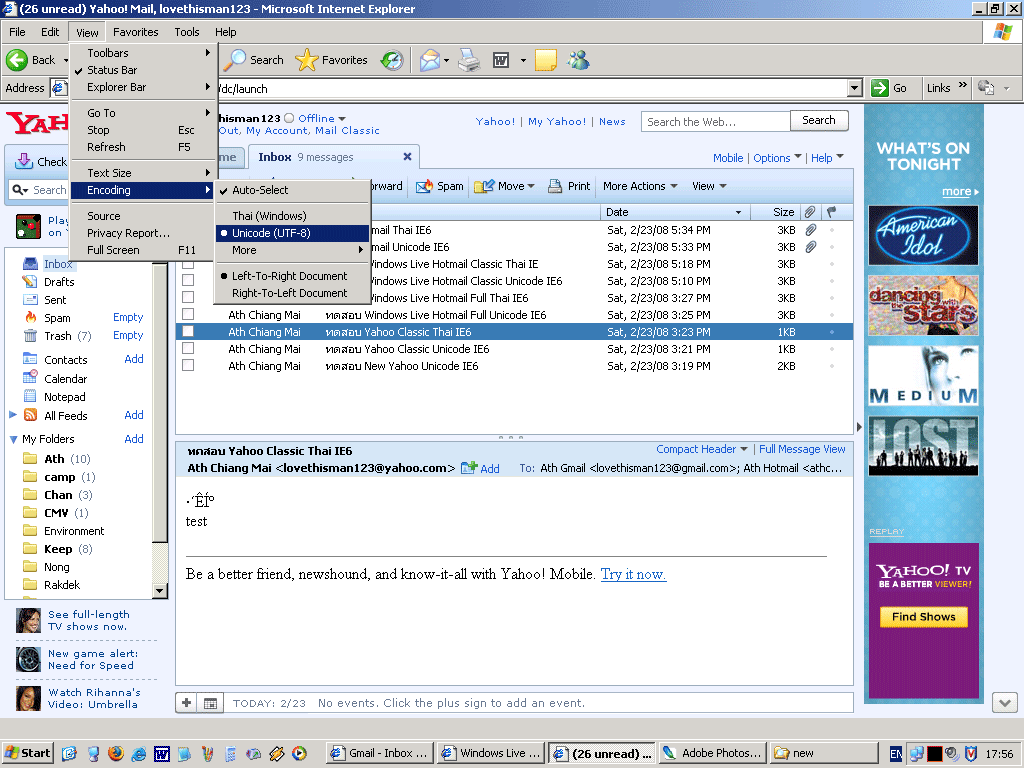This screenshot has height=768, width=1024.
Task: Expand the All Feeds tree arrow
Action: pyautogui.click(x=13, y=415)
